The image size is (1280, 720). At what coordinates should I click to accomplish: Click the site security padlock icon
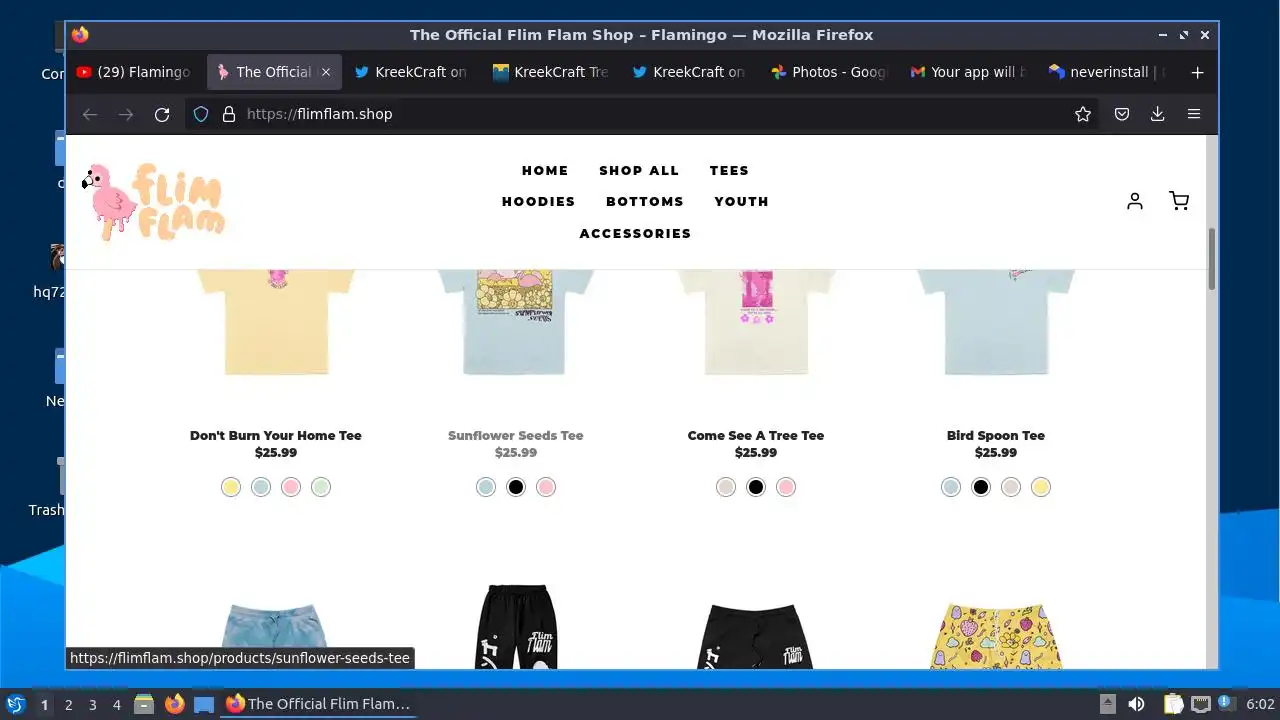tap(228, 114)
